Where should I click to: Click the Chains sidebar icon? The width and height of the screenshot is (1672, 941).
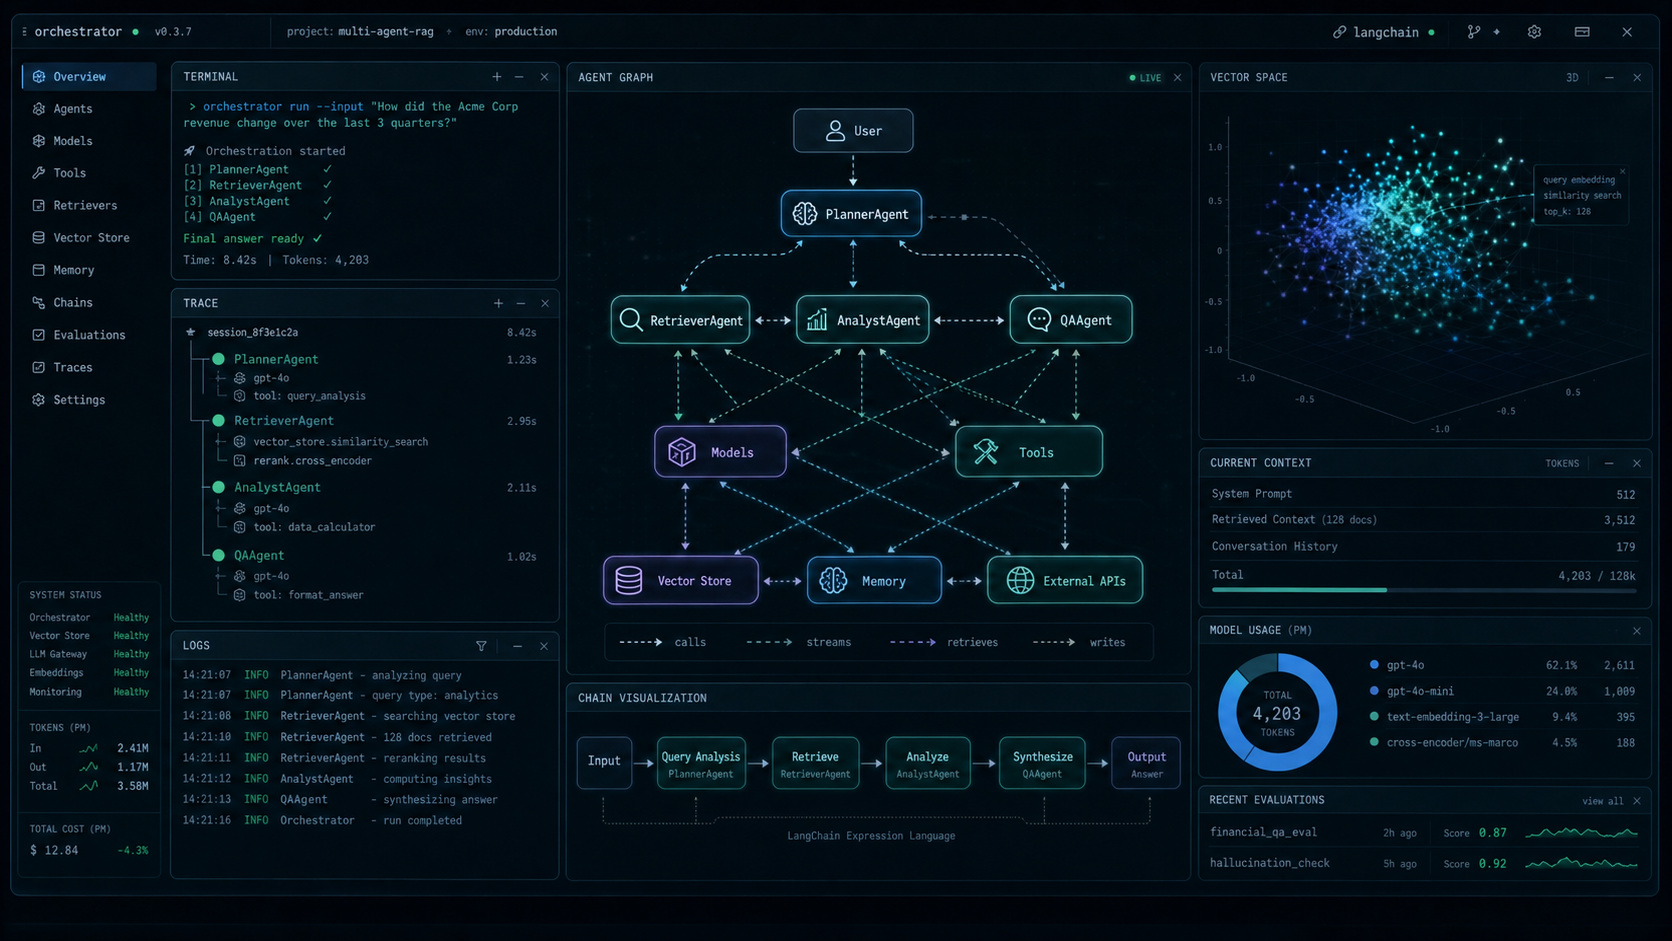coord(39,302)
